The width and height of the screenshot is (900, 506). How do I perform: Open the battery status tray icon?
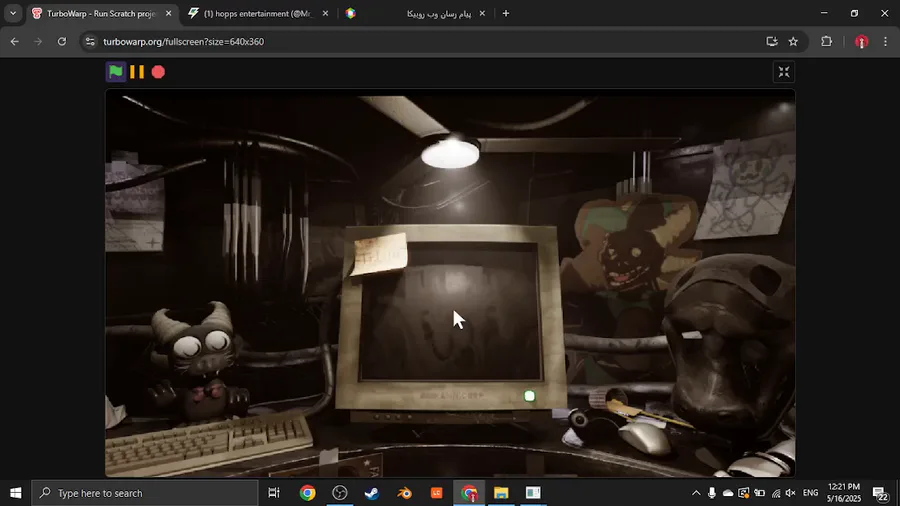point(759,493)
